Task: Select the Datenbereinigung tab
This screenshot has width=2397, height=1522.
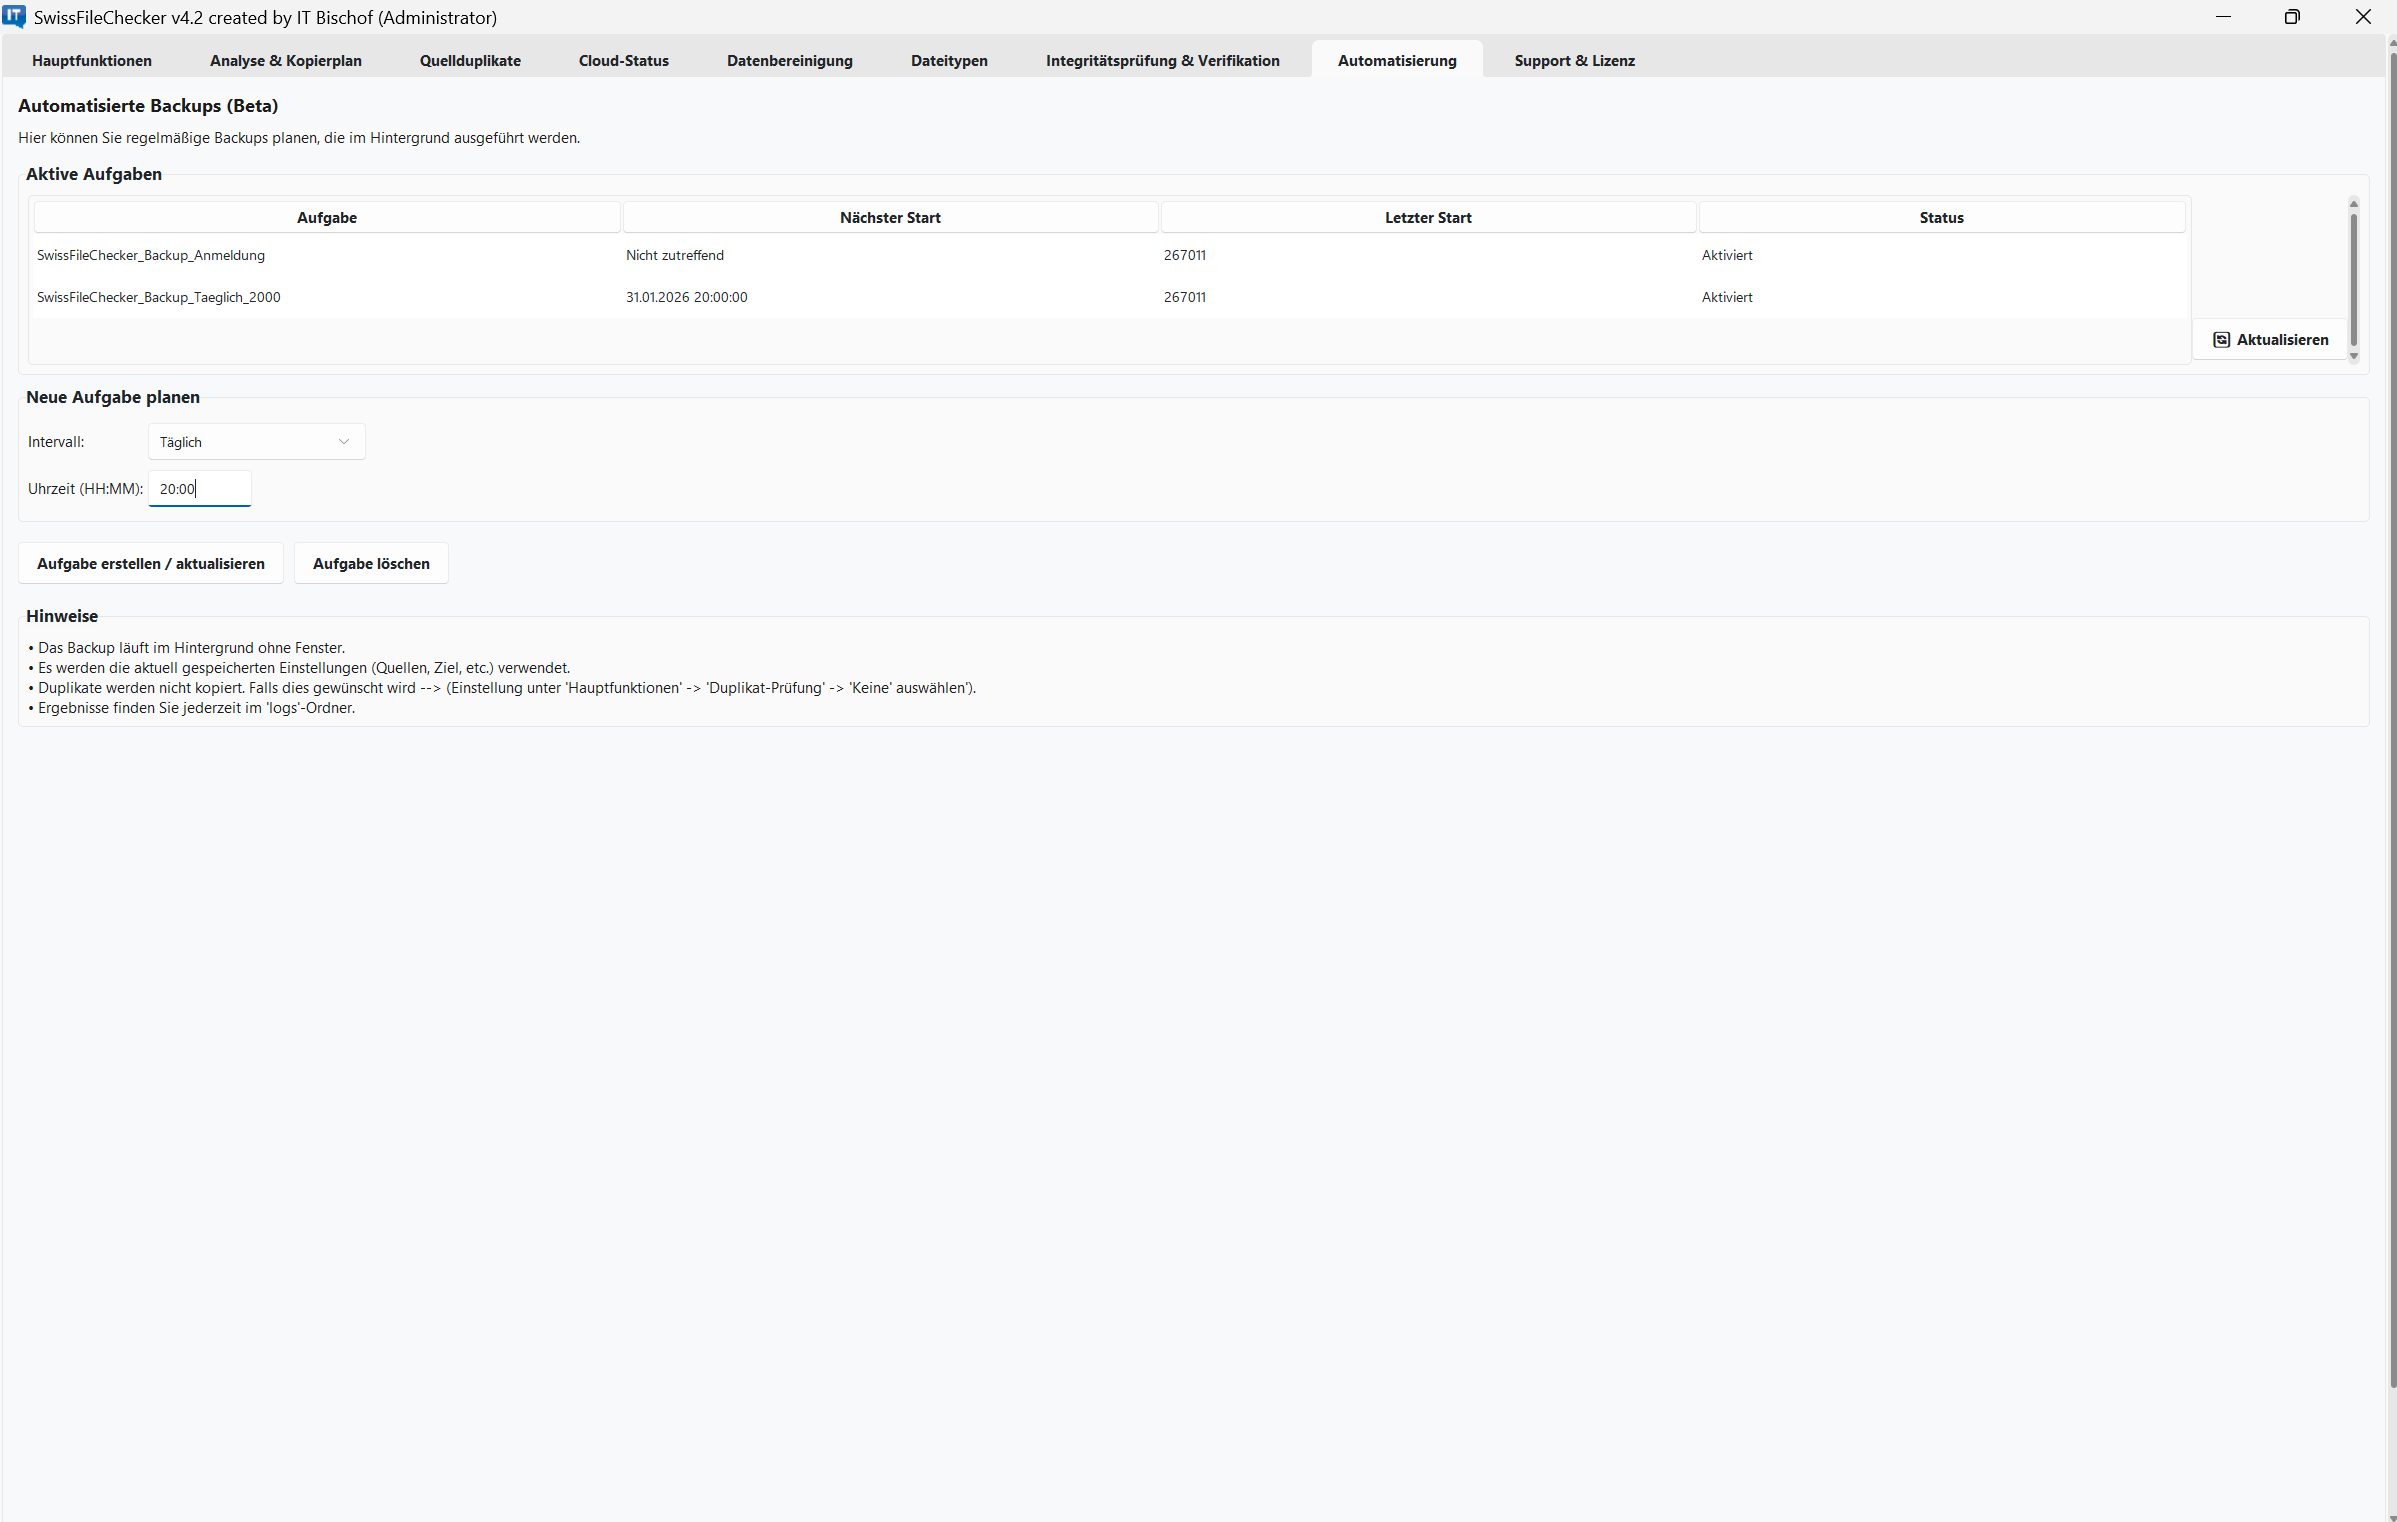Action: (789, 61)
